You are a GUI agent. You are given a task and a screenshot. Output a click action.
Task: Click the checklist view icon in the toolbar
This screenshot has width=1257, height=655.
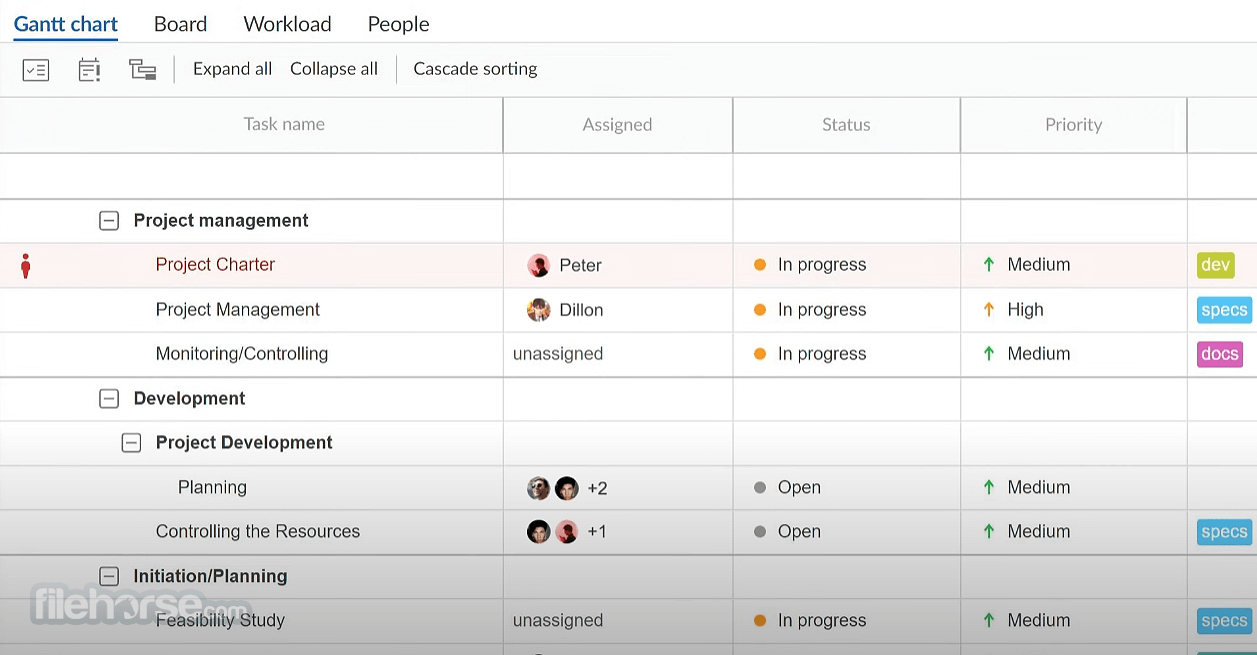pos(36,70)
